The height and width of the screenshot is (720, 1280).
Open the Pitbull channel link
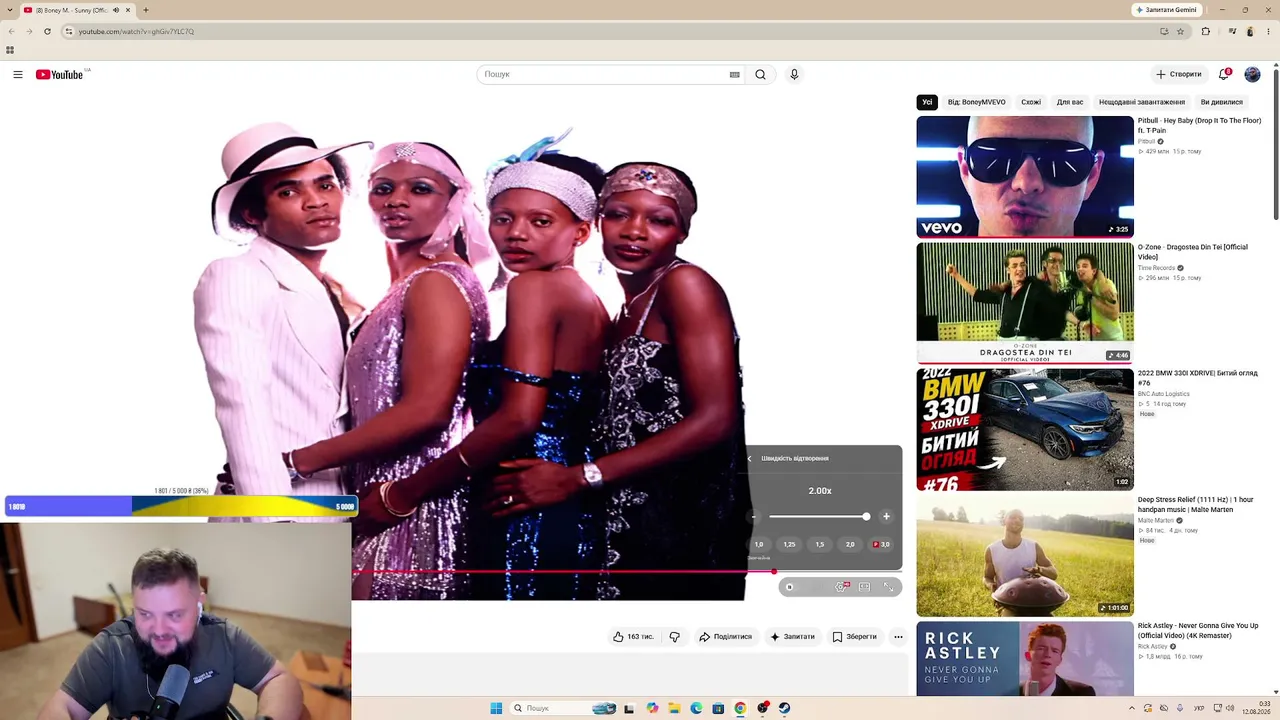click(x=1146, y=141)
